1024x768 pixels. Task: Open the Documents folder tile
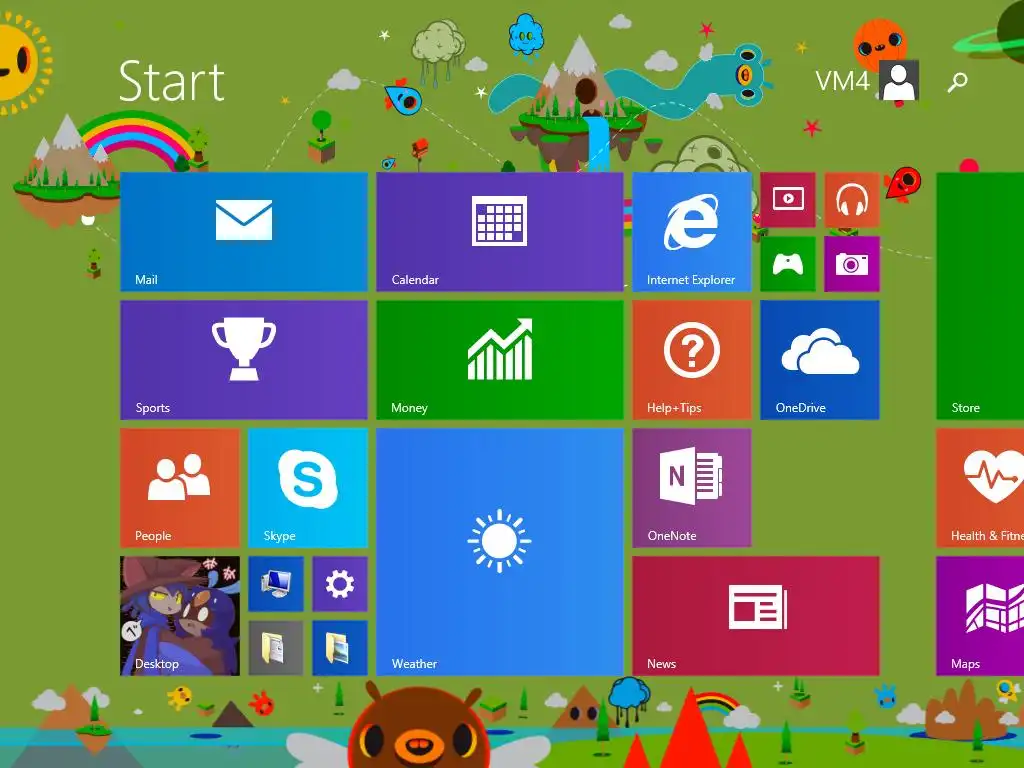pos(276,647)
